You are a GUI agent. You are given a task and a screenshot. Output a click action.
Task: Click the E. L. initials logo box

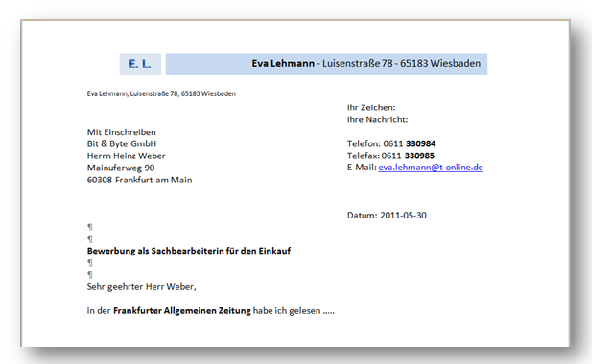pos(140,64)
